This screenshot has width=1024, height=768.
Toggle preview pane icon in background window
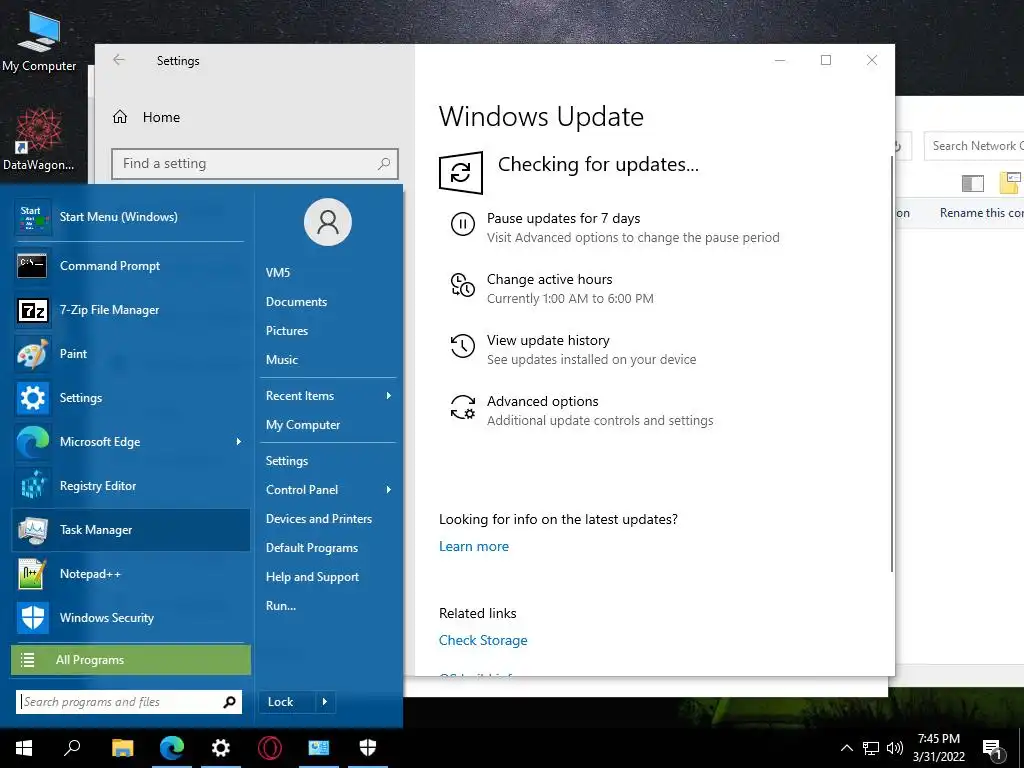[972, 184]
